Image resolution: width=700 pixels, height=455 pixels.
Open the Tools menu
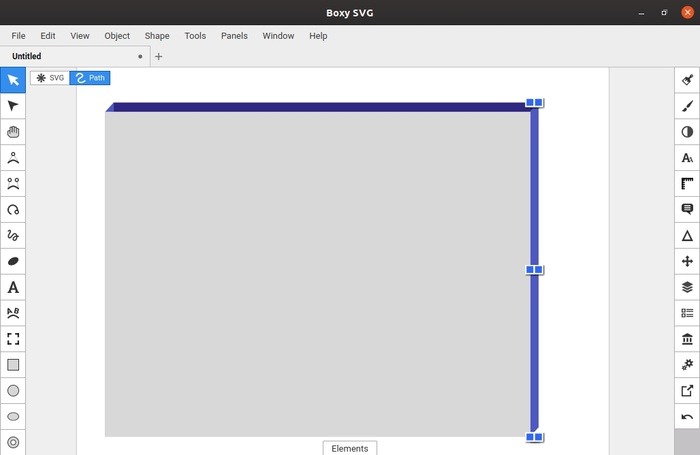[x=195, y=36]
